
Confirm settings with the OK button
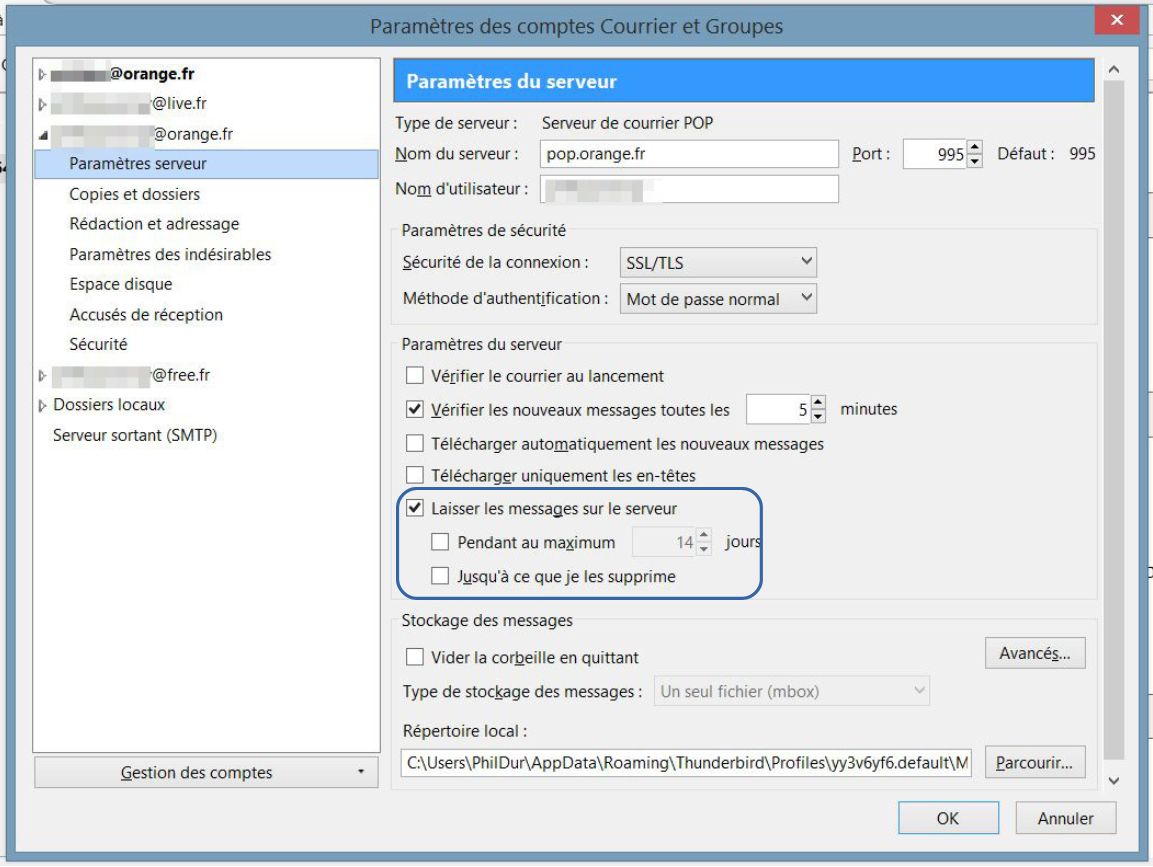[947, 818]
